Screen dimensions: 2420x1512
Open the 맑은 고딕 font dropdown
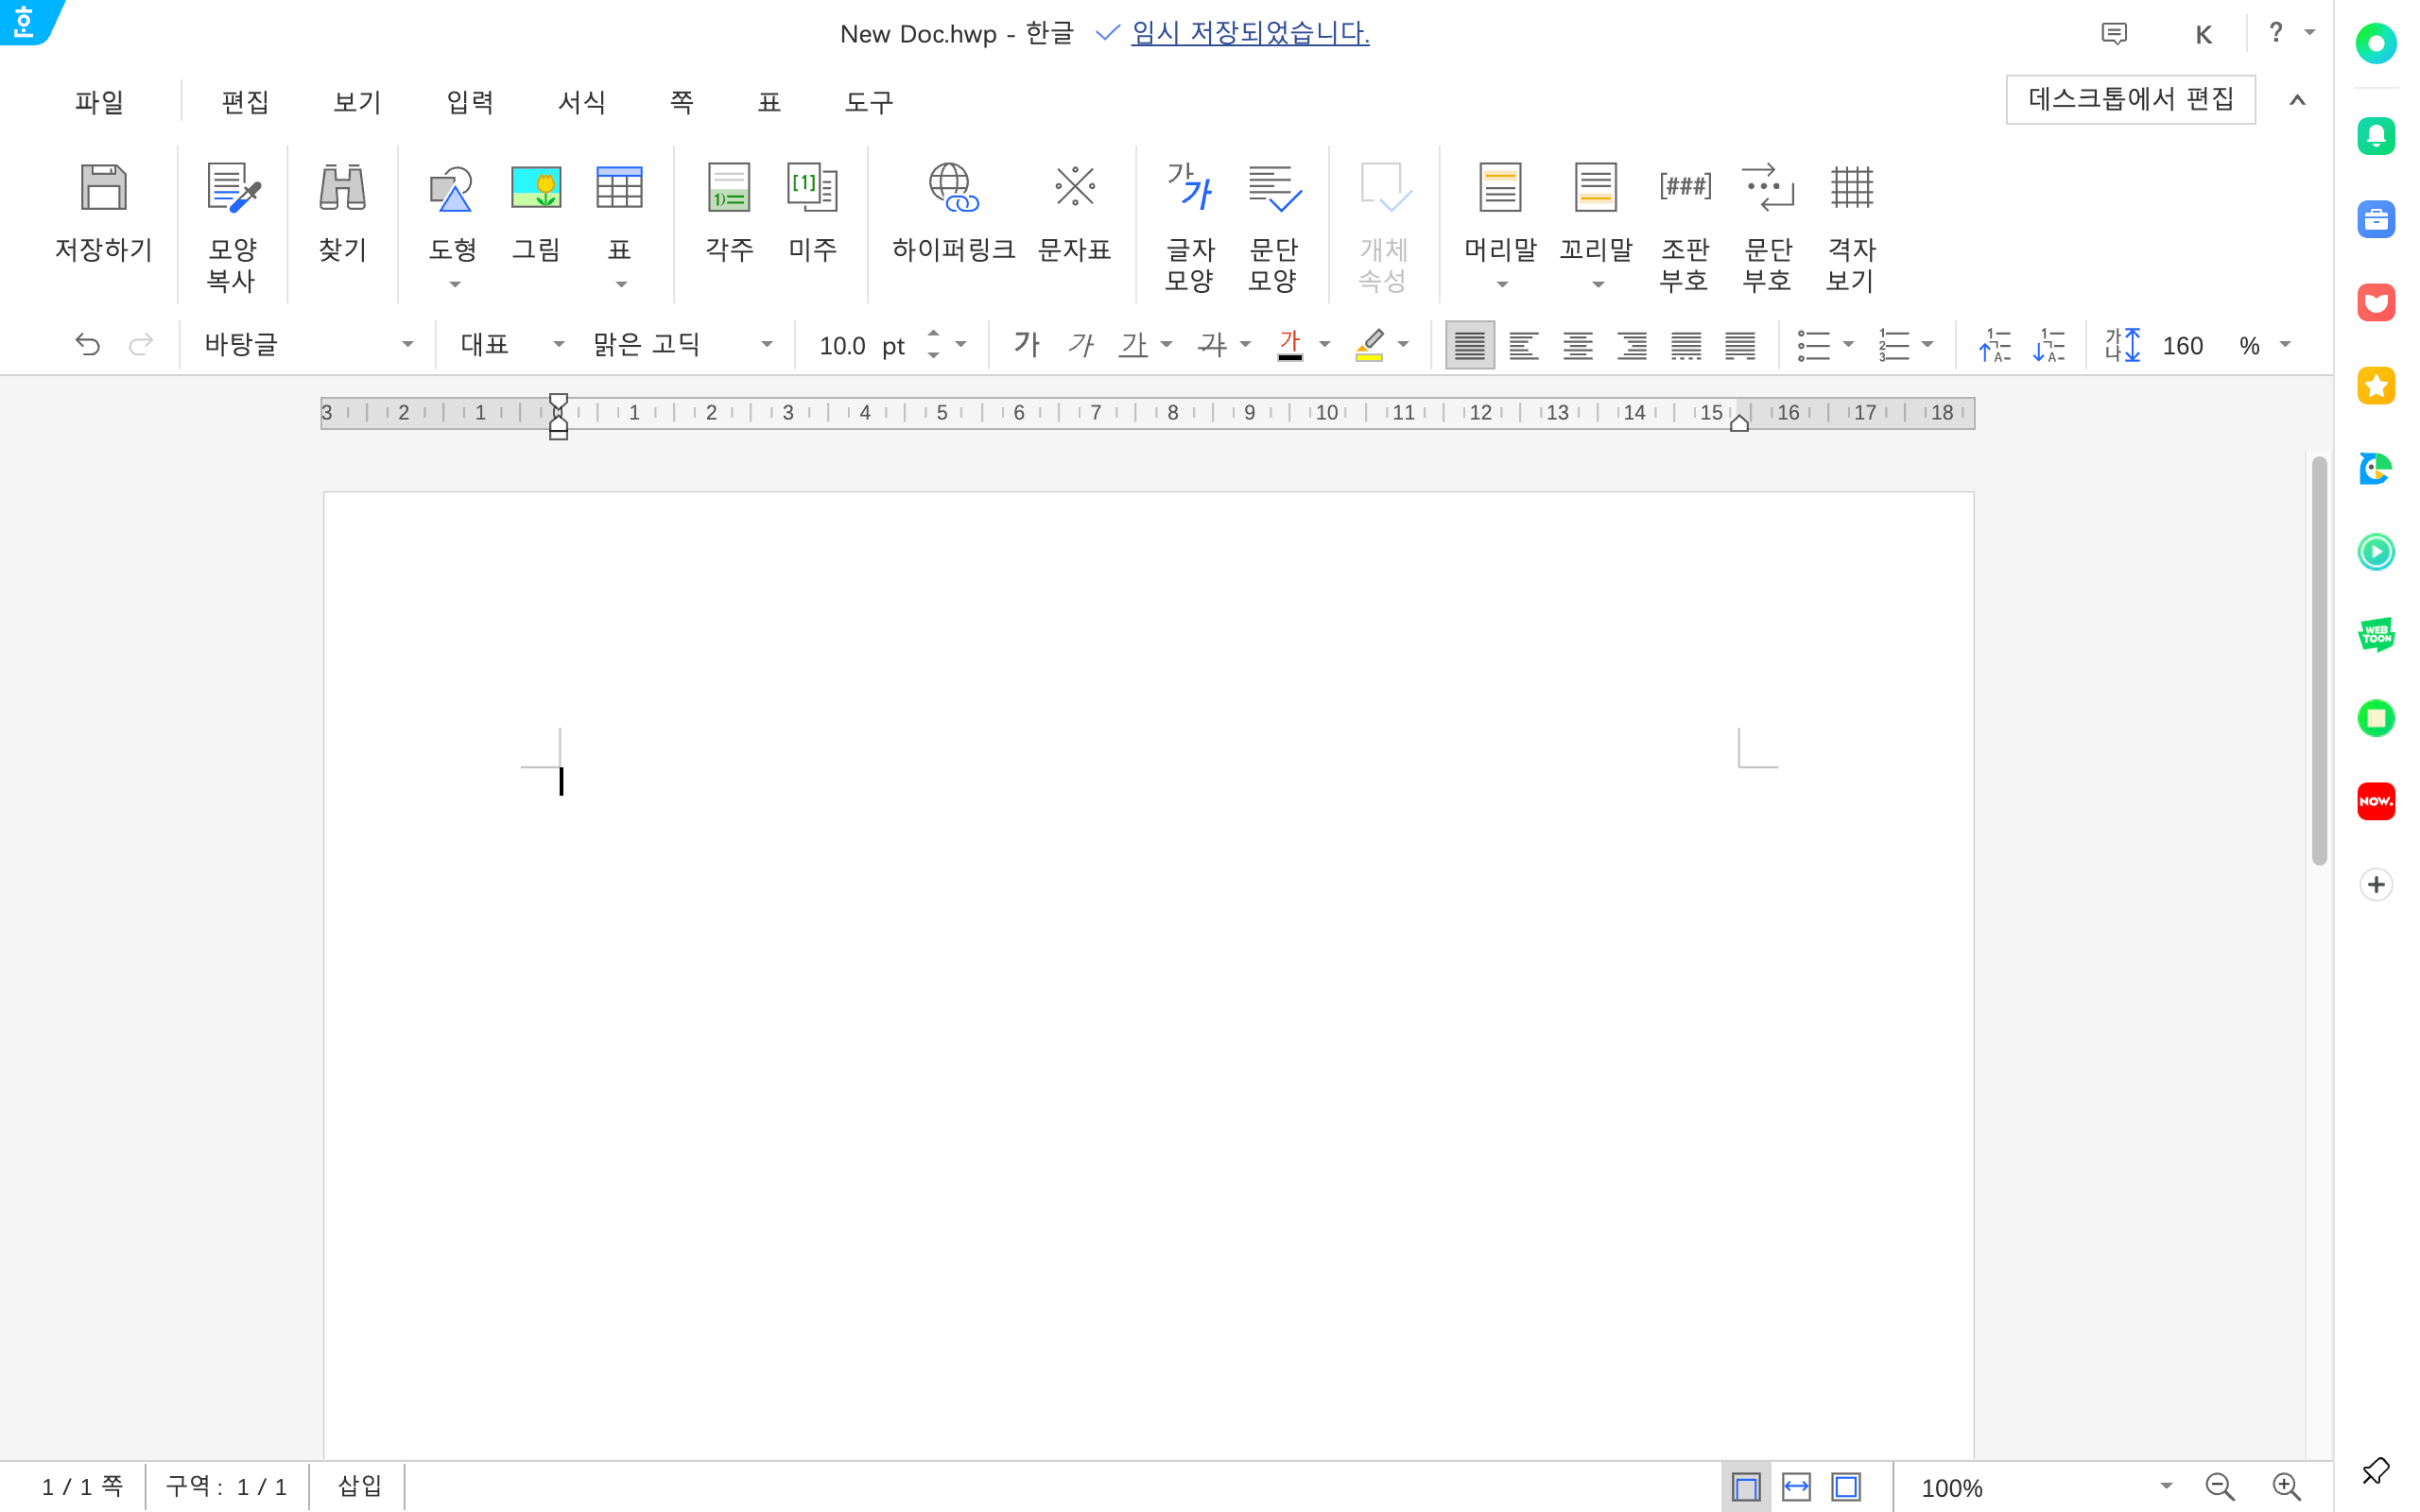point(766,345)
